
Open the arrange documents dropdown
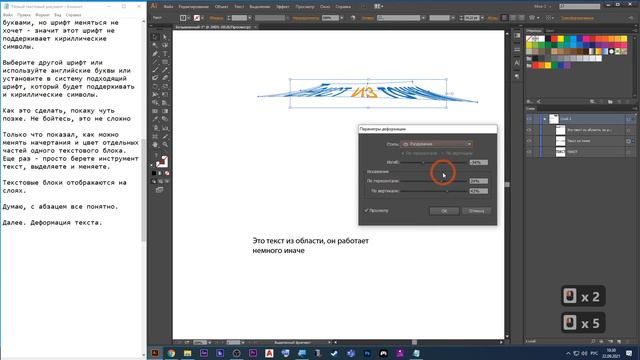pyautogui.click(x=378, y=6)
